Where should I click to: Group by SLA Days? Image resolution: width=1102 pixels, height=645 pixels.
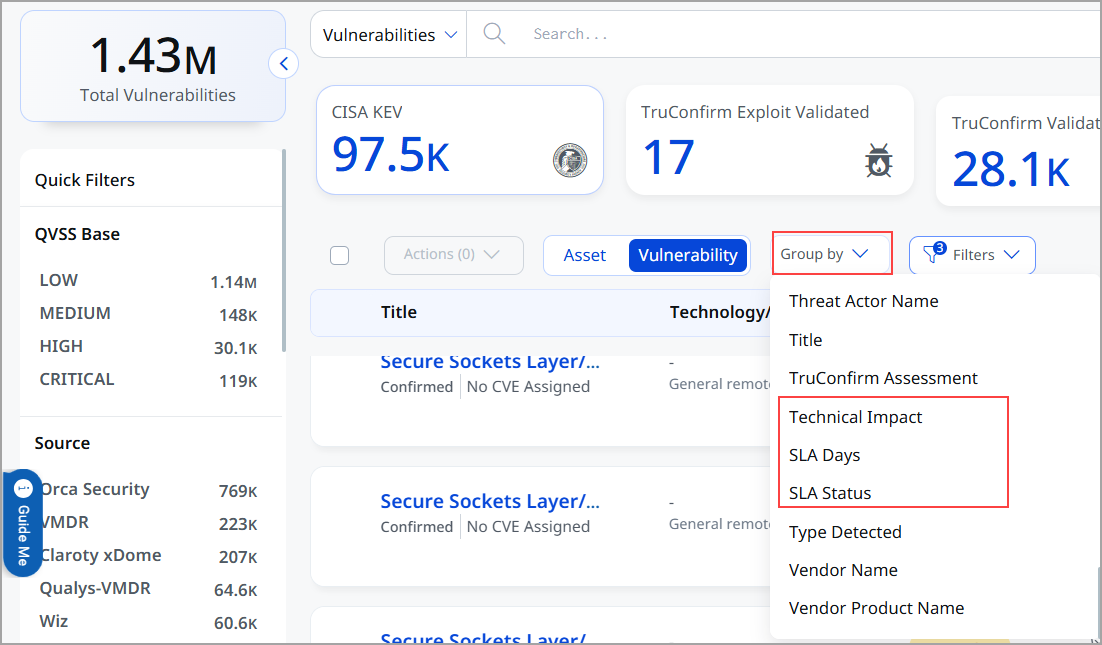click(x=824, y=455)
